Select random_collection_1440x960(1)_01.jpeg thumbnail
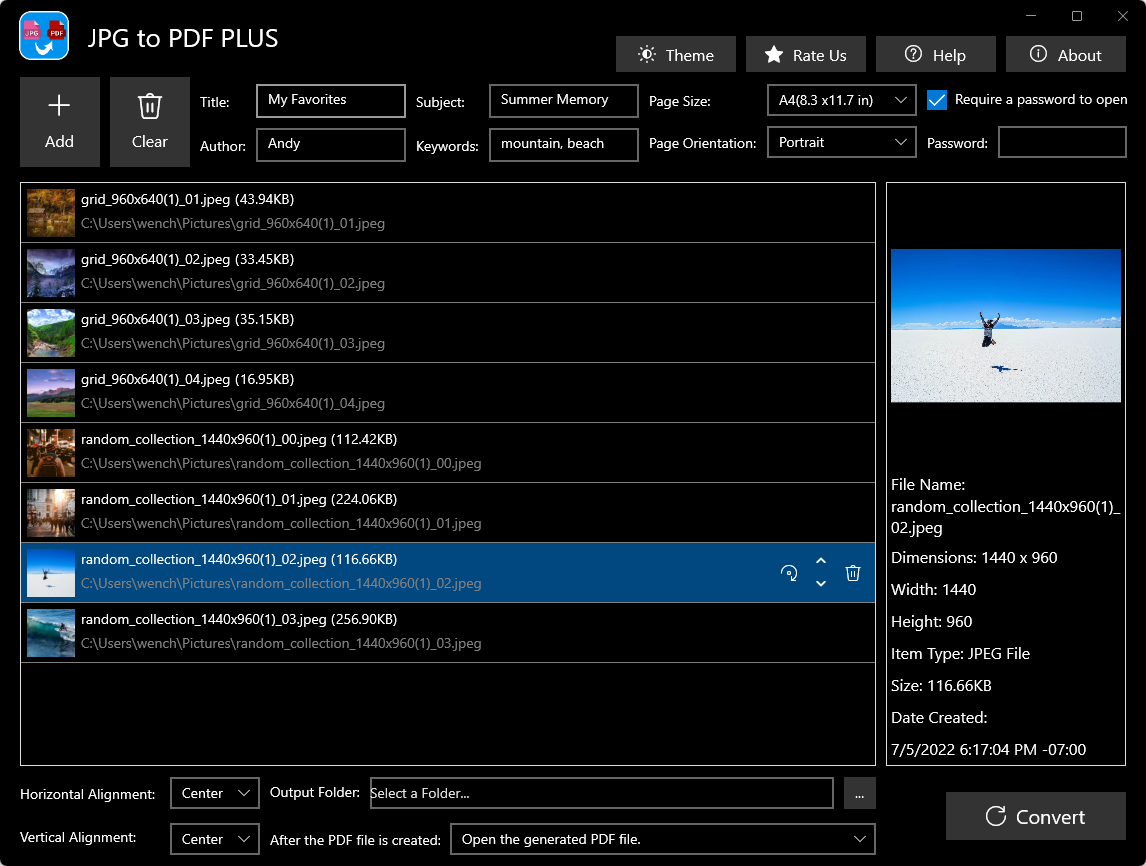Screen dimensions: 1146x866 [51, 512]
